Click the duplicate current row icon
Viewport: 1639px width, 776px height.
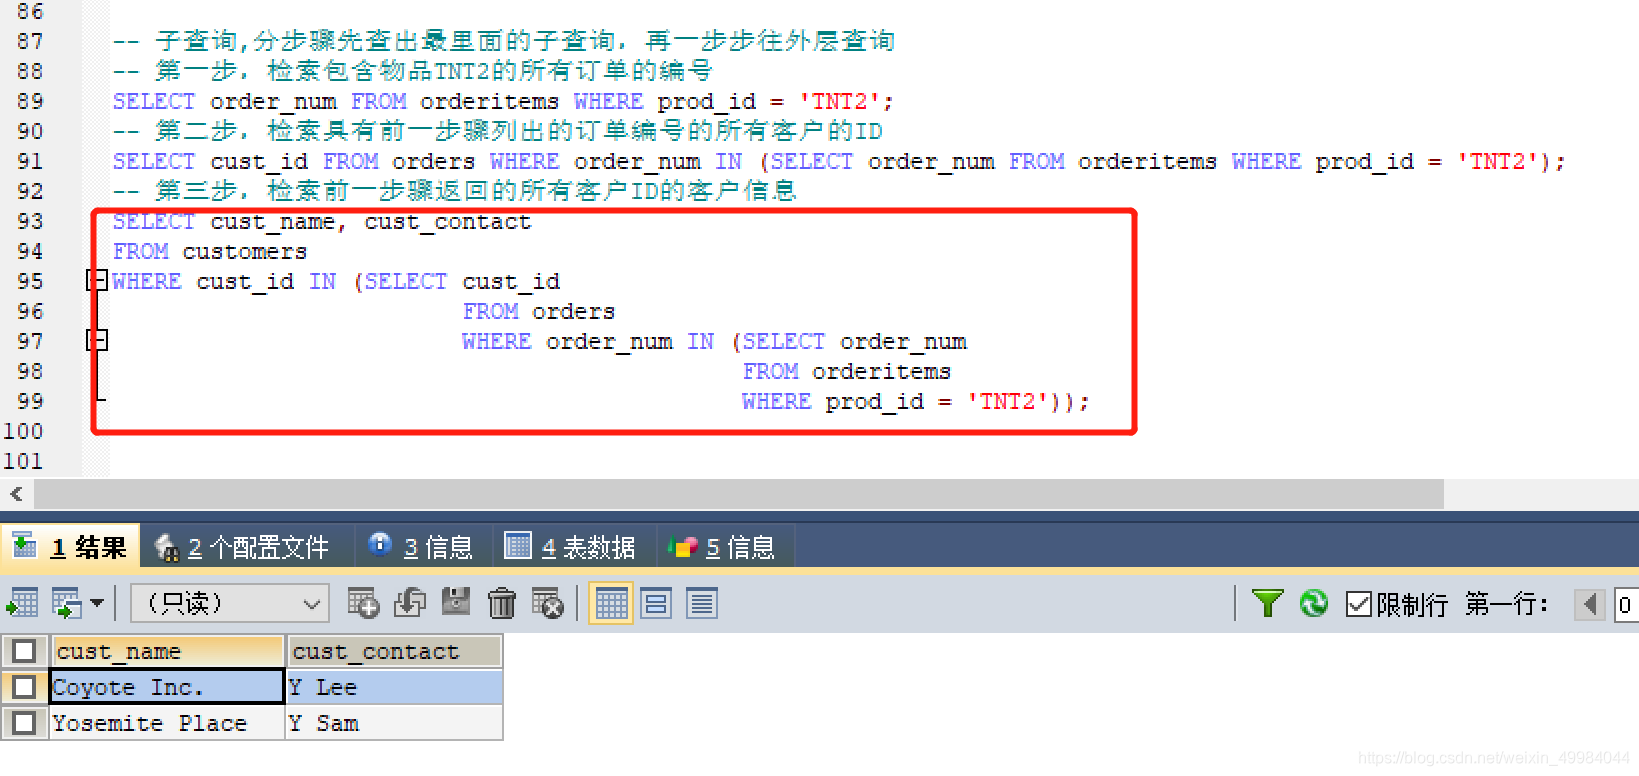(410, 603)
